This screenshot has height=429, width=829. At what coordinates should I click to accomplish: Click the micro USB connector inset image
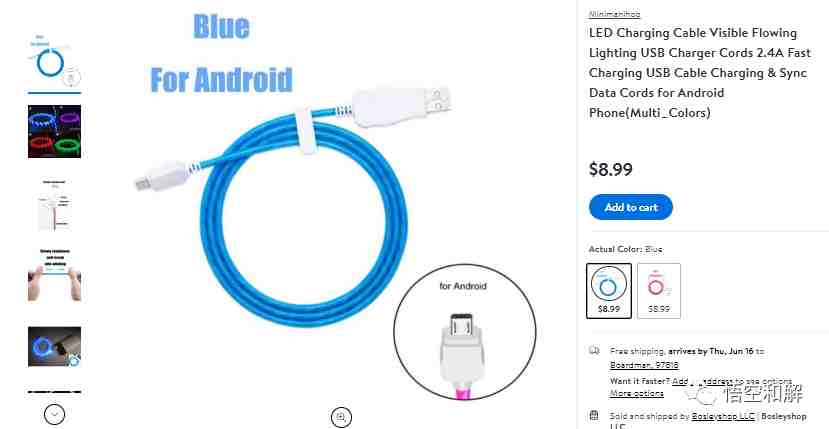point(464,332)
